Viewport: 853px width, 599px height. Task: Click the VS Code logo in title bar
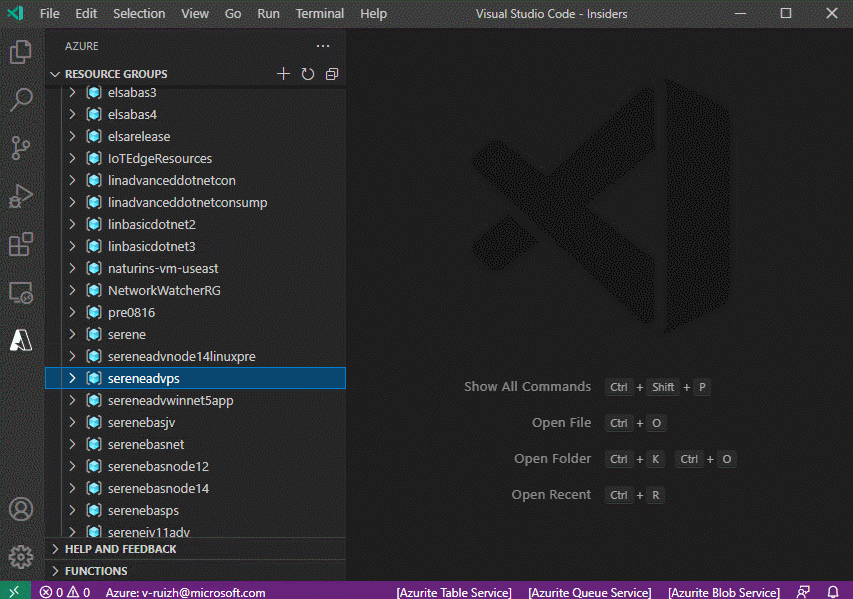click(15, 13)
